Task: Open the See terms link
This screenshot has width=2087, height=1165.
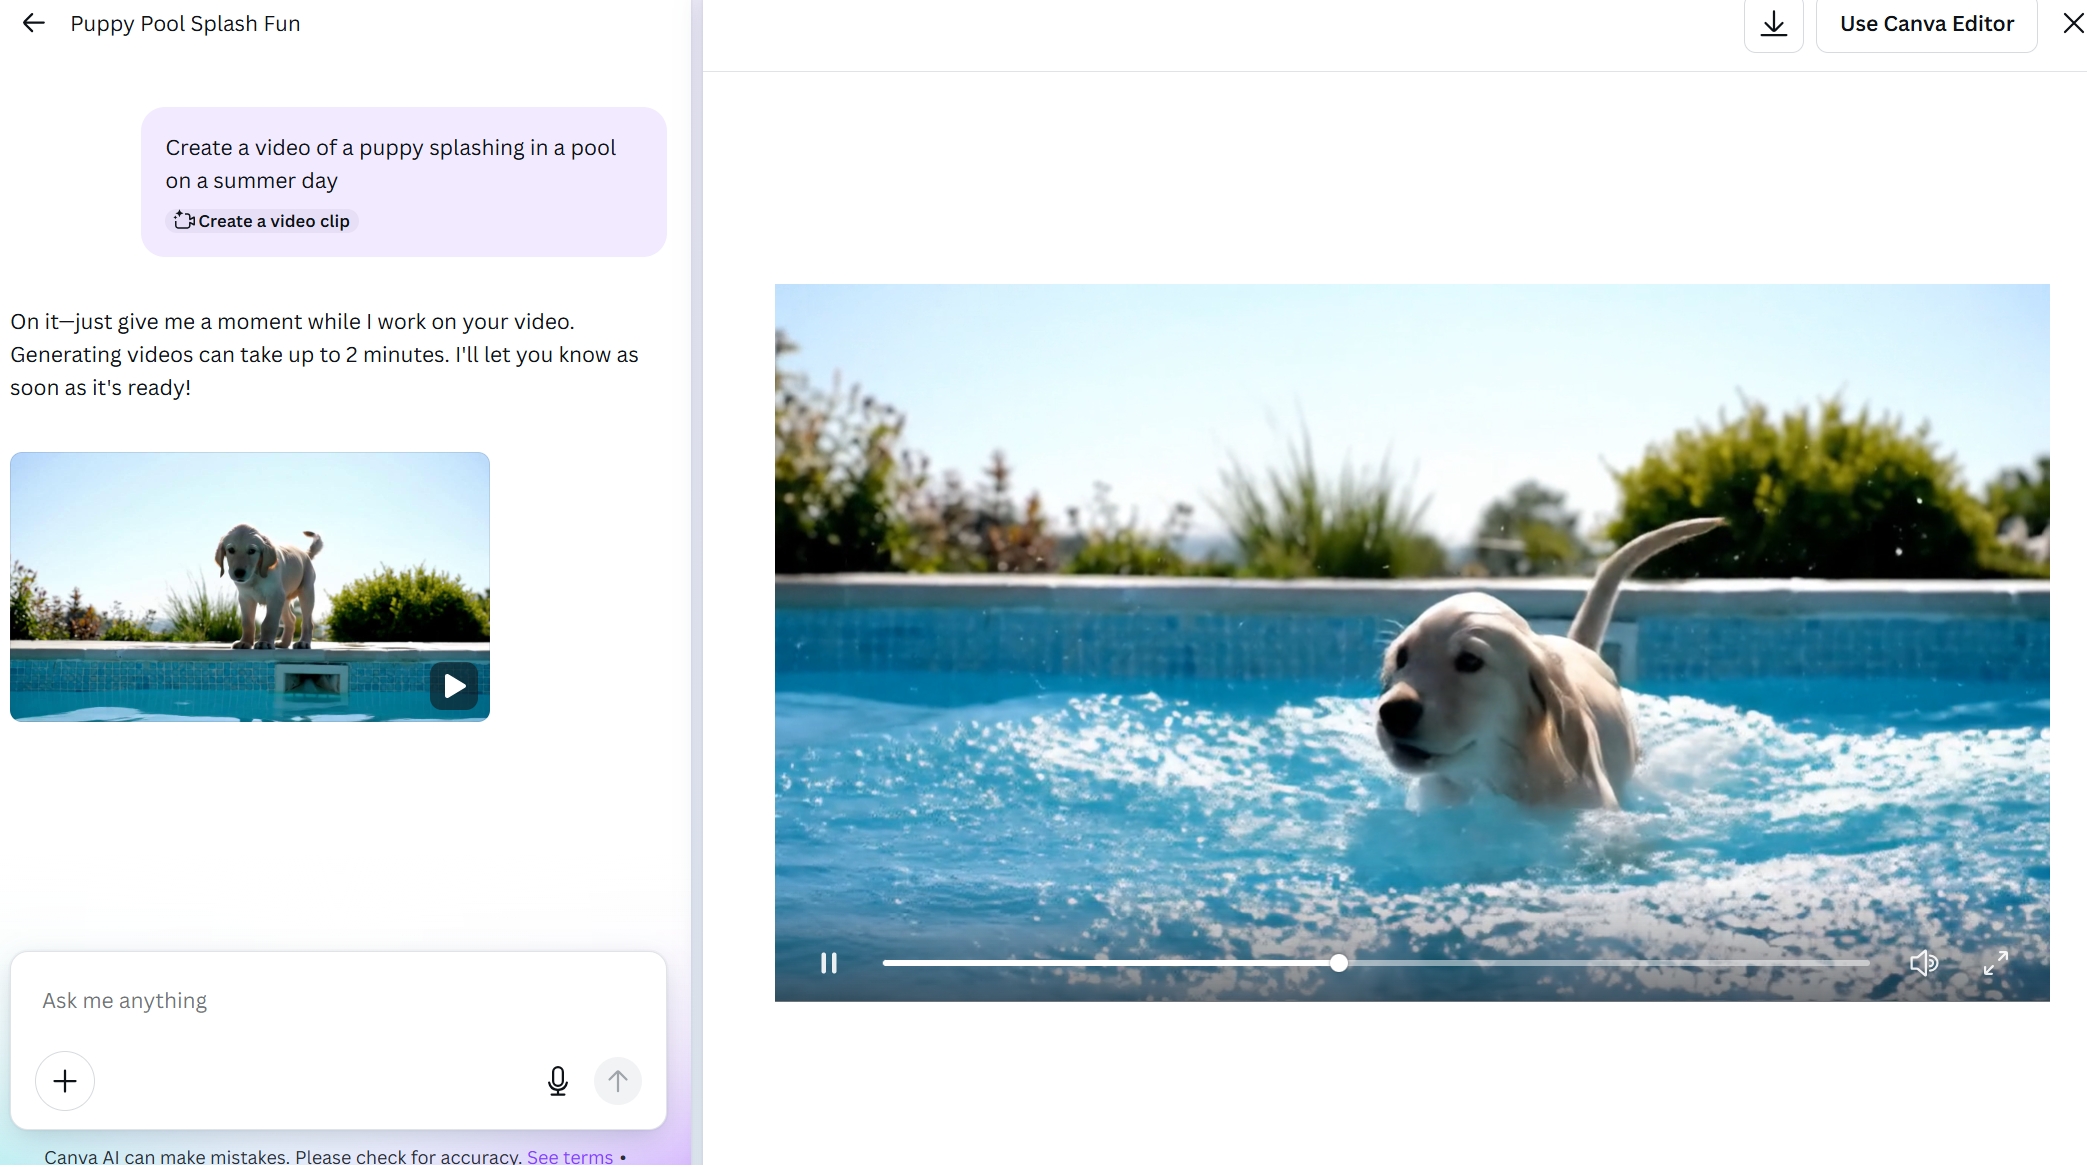Action: 569,1156
